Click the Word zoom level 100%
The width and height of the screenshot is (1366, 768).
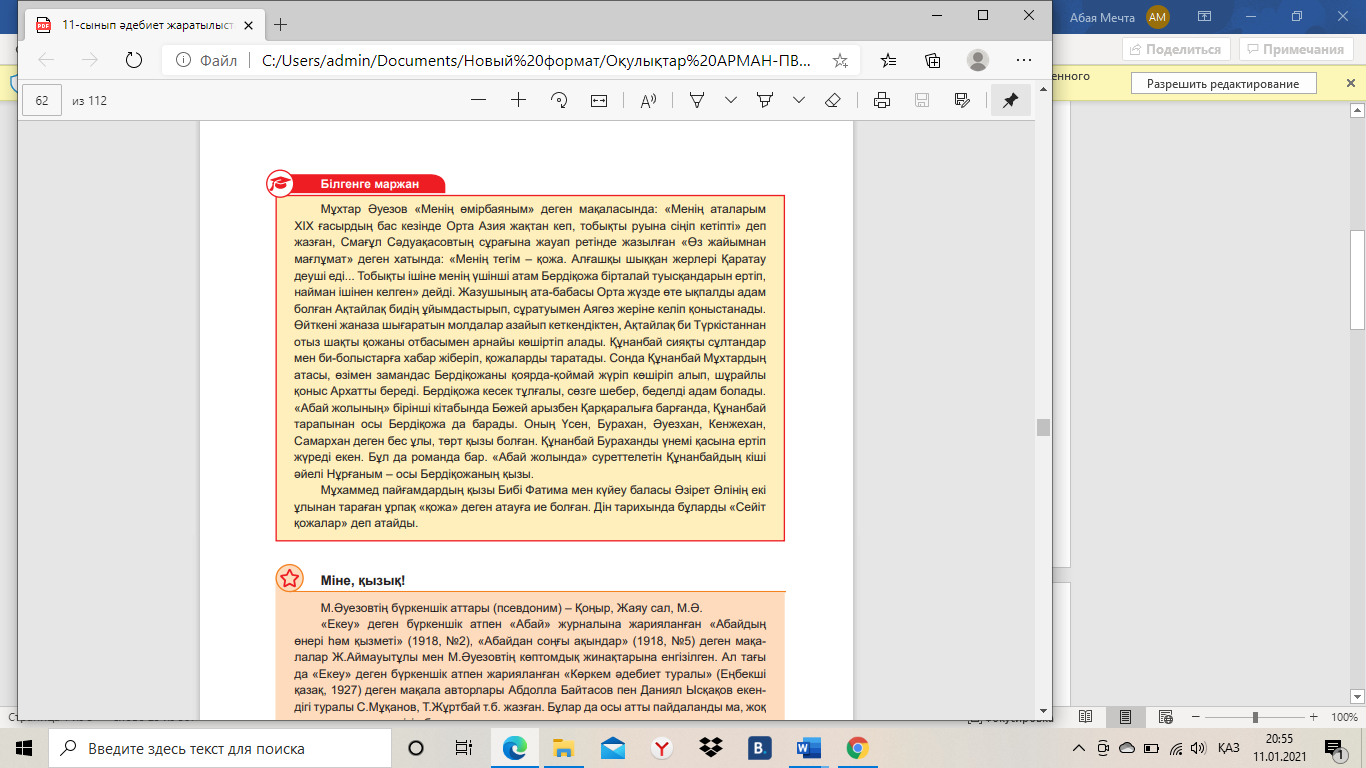click(1344, 717)
